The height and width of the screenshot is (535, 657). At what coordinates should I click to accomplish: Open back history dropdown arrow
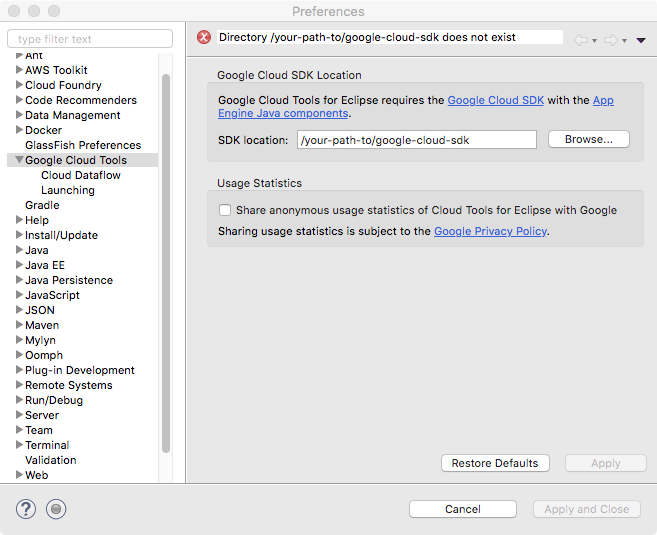tap(594, 41)
